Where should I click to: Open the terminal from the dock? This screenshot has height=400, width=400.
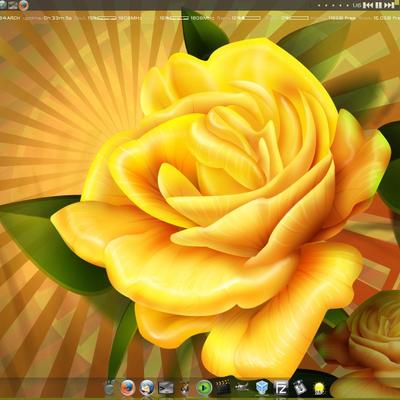click(166, 388)
